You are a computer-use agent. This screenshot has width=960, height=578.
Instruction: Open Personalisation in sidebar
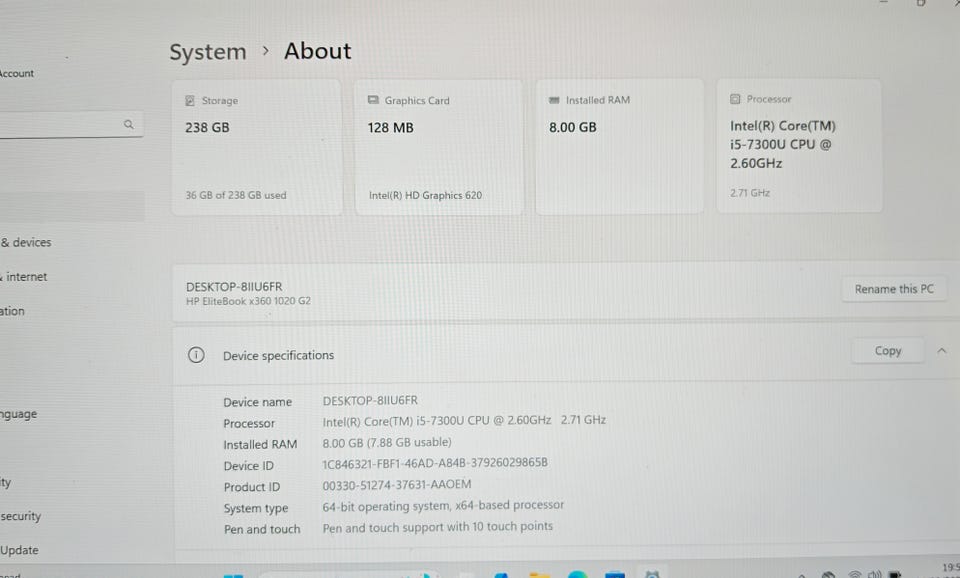[x=12, y=311]
